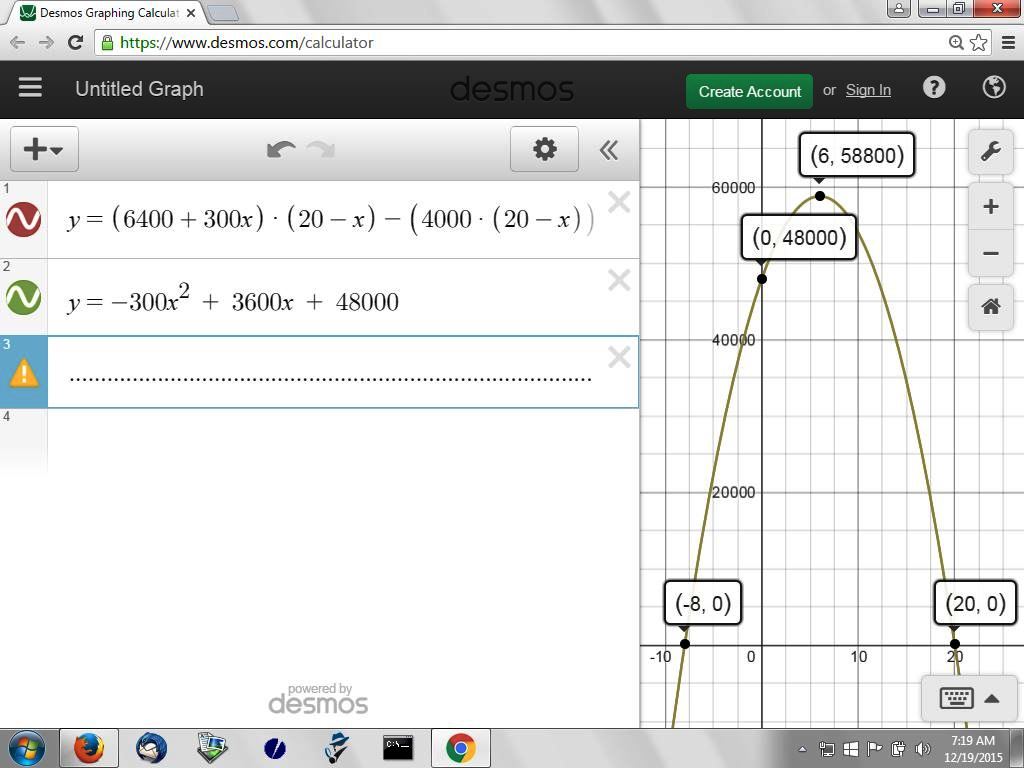1024x768 pixels.
Task: Select the y = -300x² + 3600x + 48000 expression
Action: [233, 298]
